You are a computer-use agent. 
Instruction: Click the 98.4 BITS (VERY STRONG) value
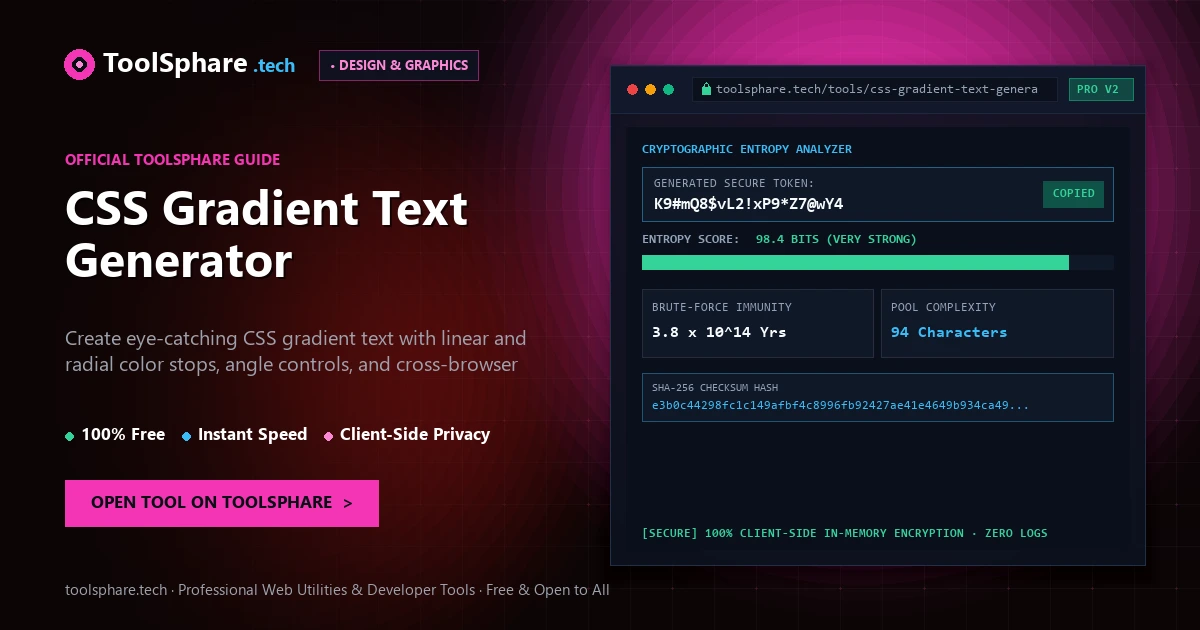coord(836,239)
